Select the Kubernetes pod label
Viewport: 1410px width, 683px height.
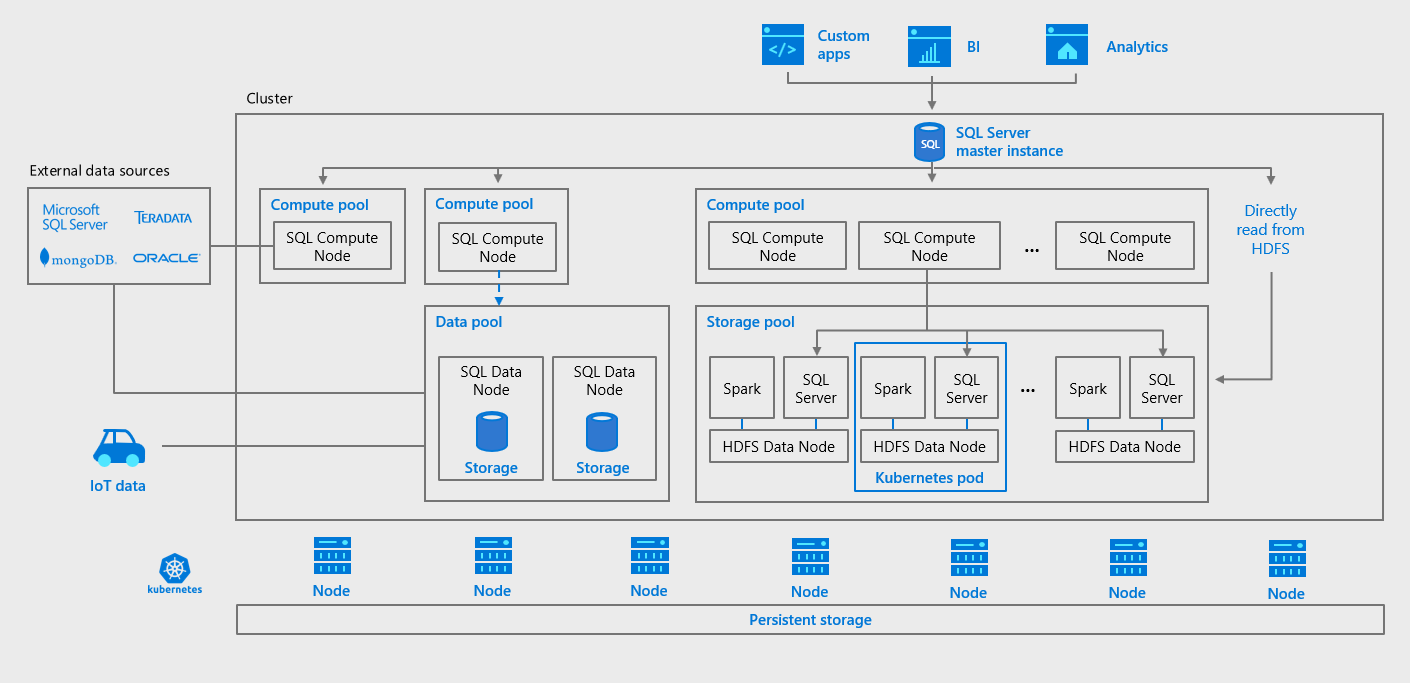click(929, 478)
